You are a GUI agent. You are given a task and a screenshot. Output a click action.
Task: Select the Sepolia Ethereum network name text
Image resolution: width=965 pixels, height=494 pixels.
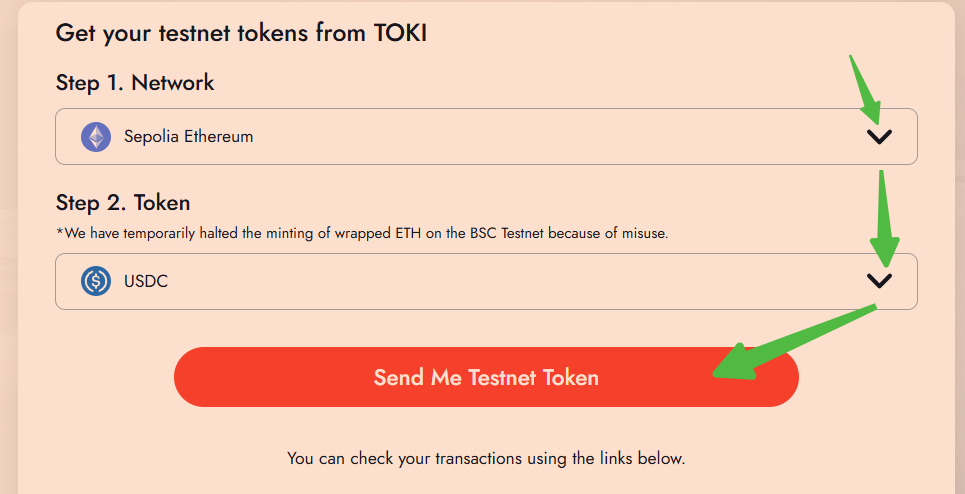[188, 137]
